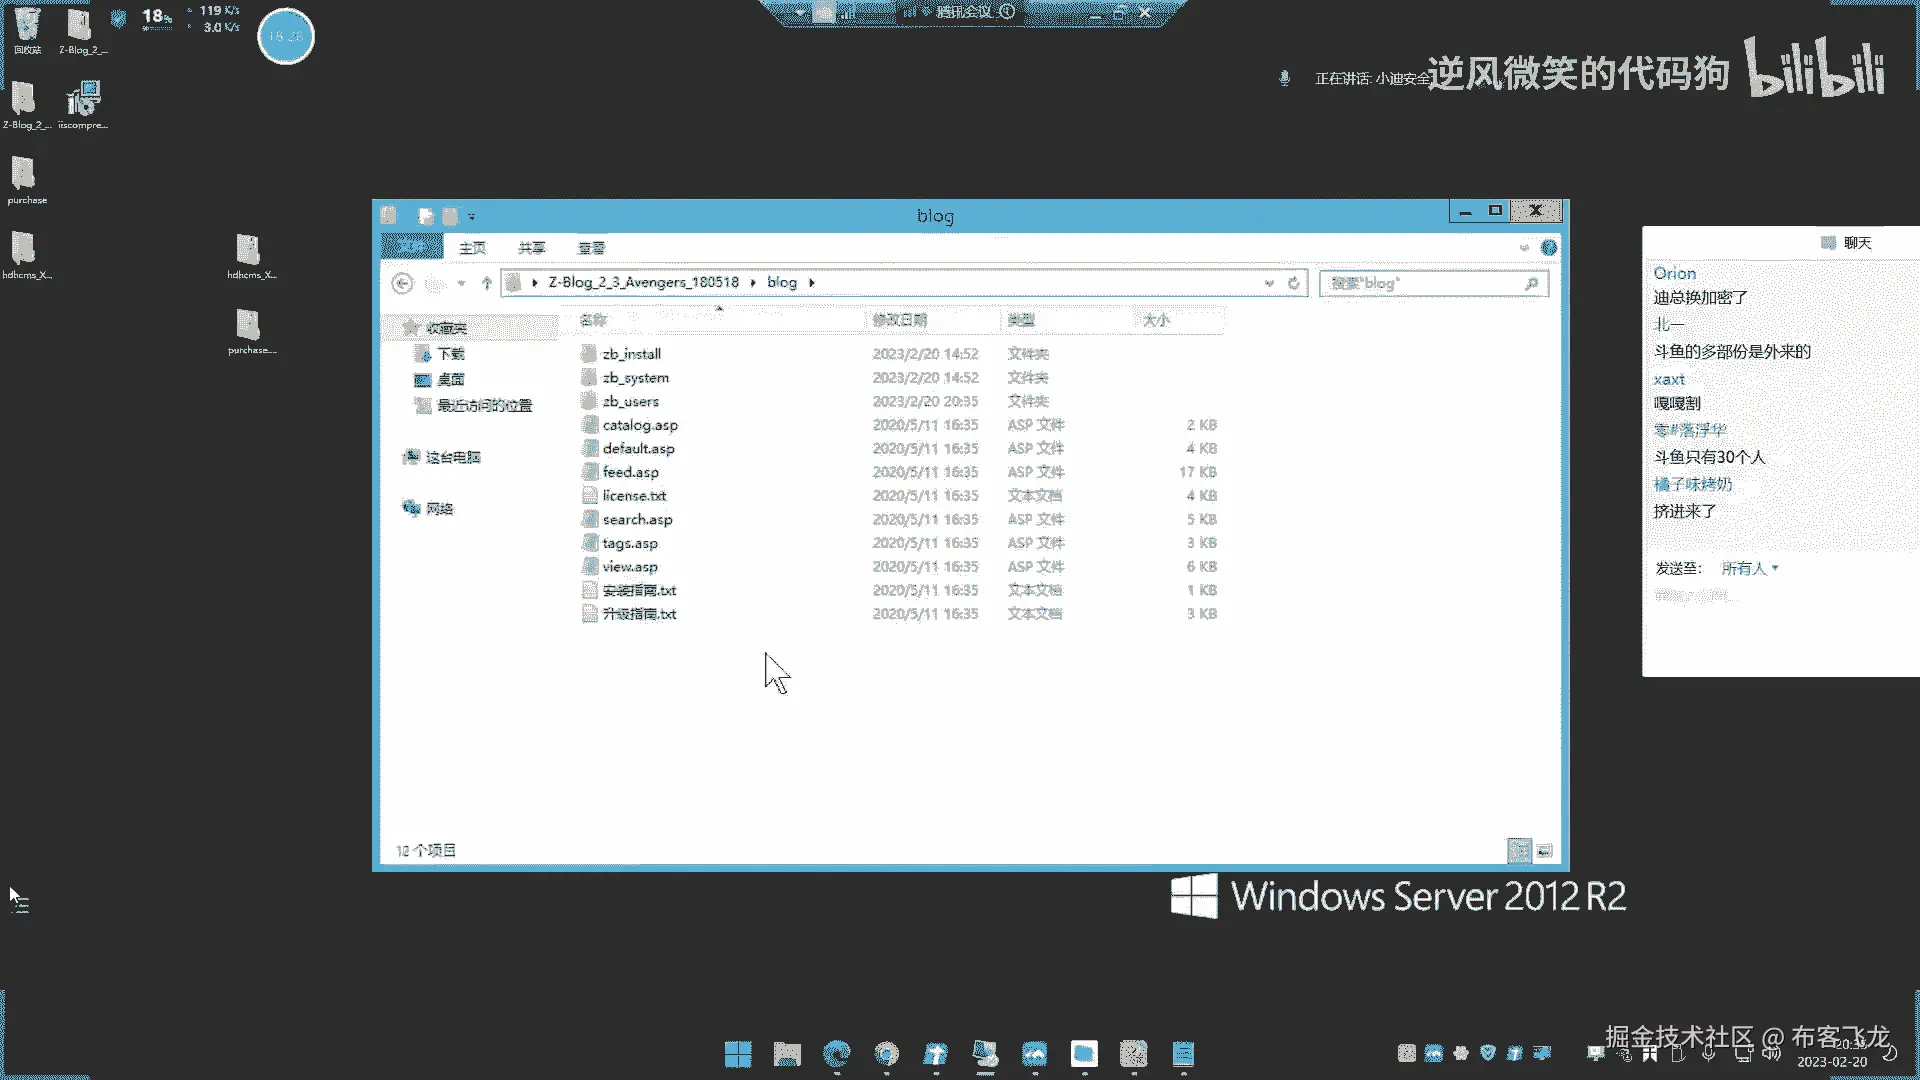Open the zb_install folder
1920x1080 pixels.
(631, 354)
